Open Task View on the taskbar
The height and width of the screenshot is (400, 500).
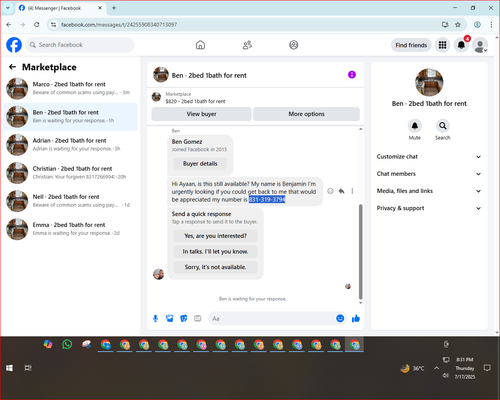(28, 368)
